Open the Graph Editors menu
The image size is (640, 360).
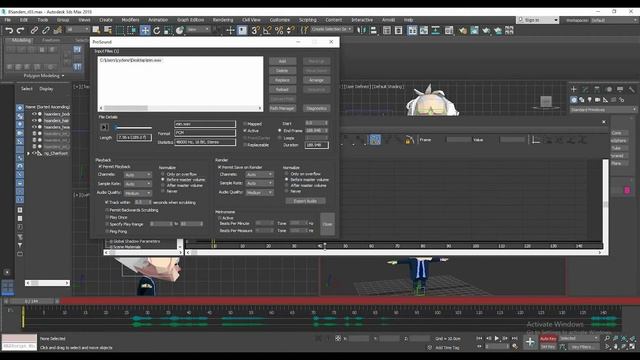click(190, 20)
